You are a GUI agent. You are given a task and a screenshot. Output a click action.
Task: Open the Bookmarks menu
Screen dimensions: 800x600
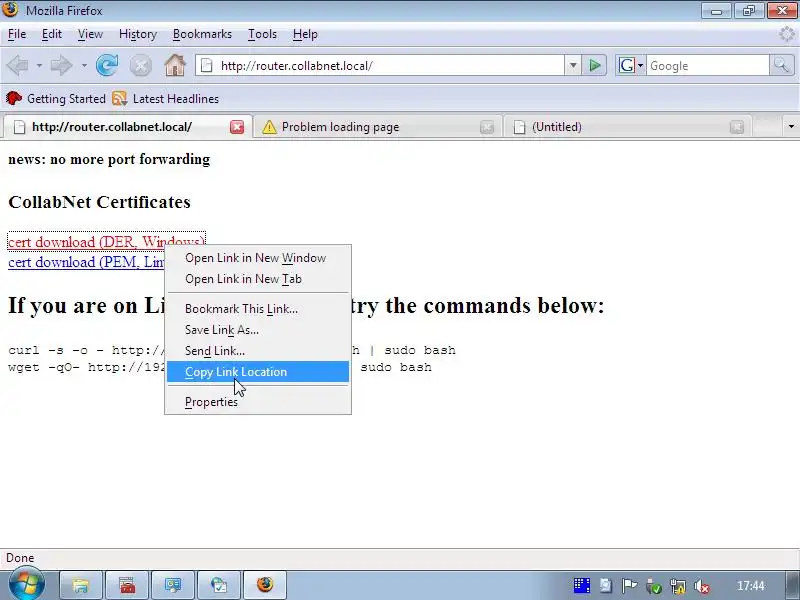coord(202,34)
